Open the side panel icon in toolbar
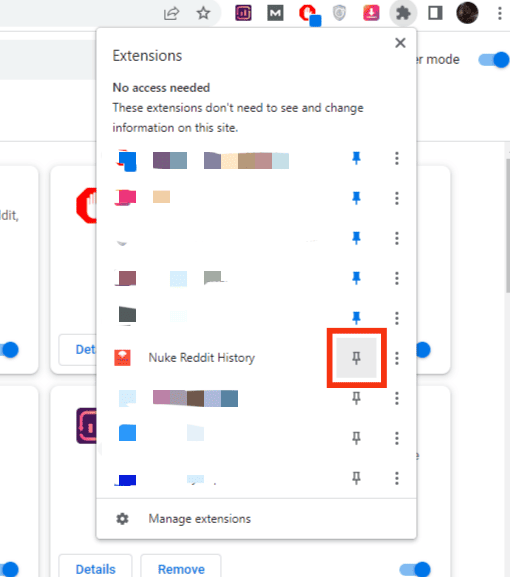 (x=435, y=14)
